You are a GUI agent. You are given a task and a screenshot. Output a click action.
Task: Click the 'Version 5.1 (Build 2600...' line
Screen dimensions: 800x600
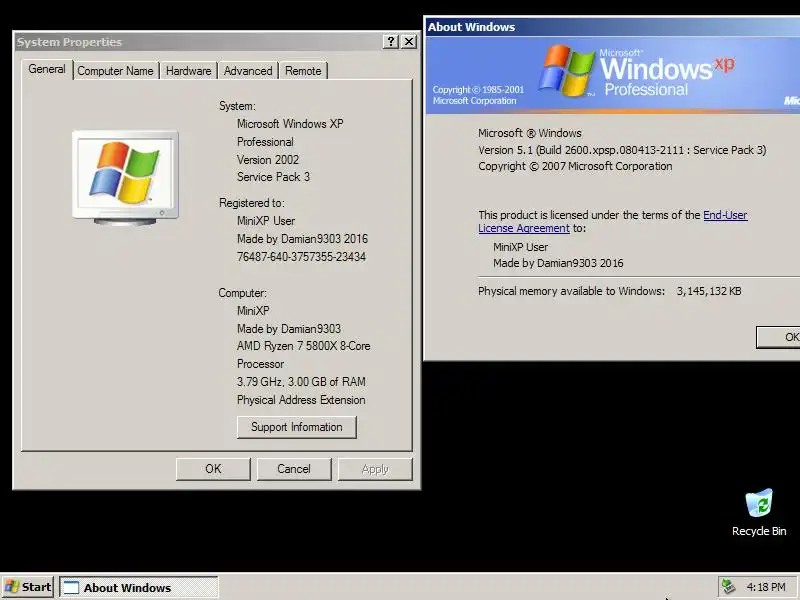622,150
